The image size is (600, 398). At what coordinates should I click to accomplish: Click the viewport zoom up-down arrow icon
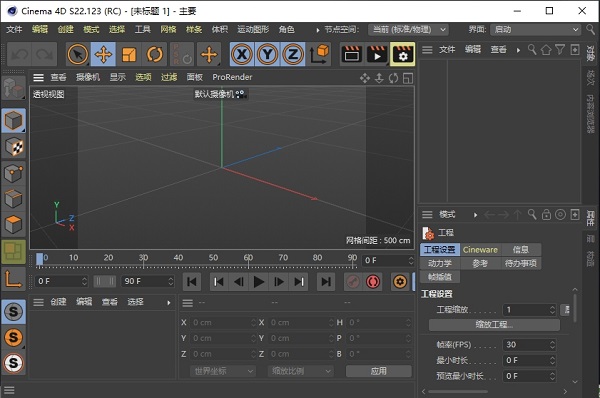tap(379, 78)
